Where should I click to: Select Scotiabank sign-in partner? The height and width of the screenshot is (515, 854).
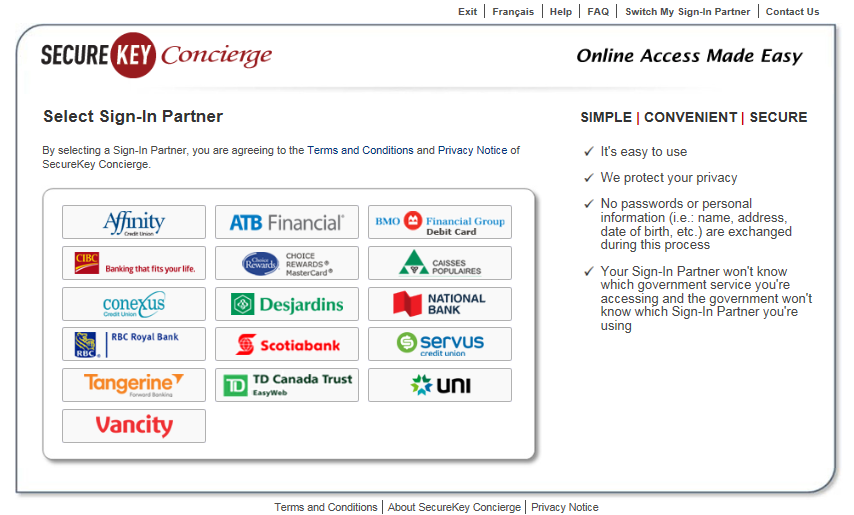click(x=287, y=344)
